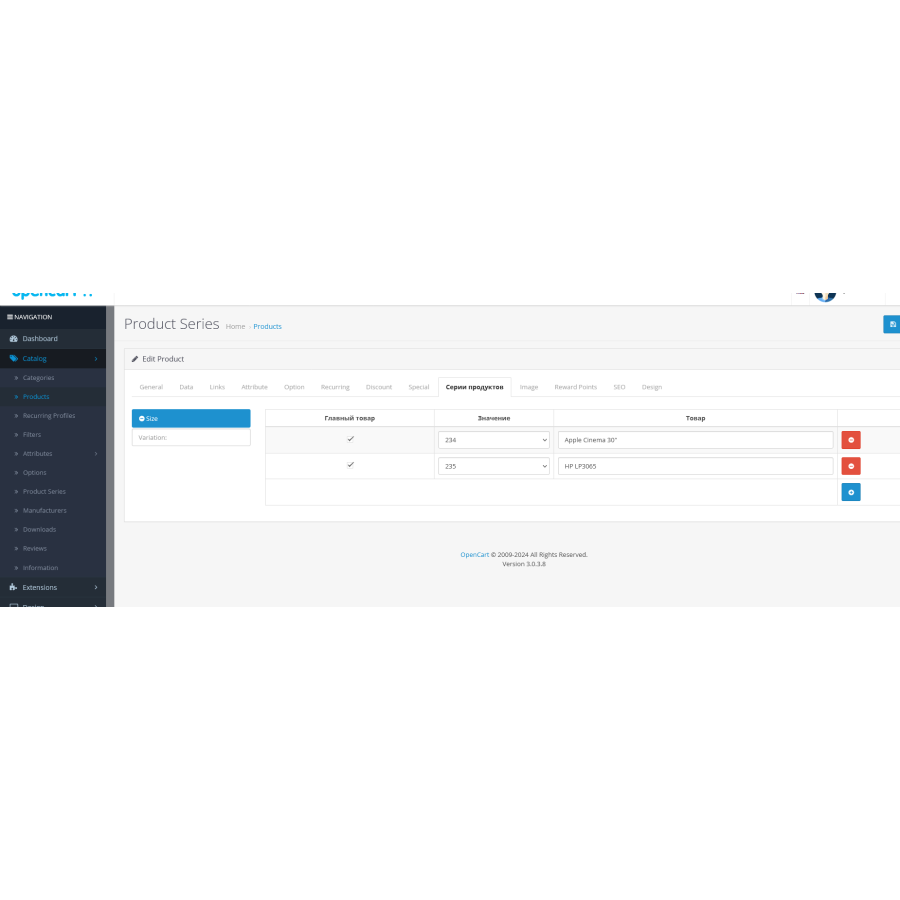This screenshot has width=900, height=900.
Task: Remove the HP LP3065 row
Action: 851,466
